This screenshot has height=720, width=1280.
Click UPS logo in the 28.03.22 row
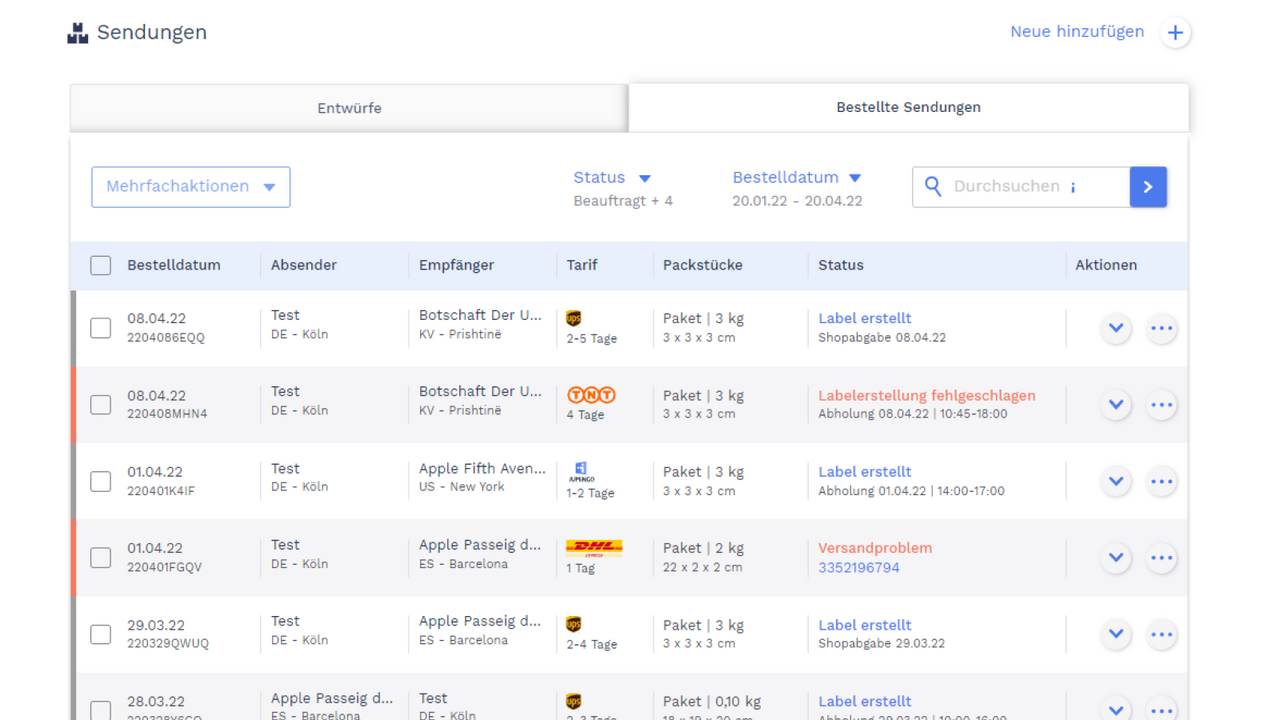574,701
